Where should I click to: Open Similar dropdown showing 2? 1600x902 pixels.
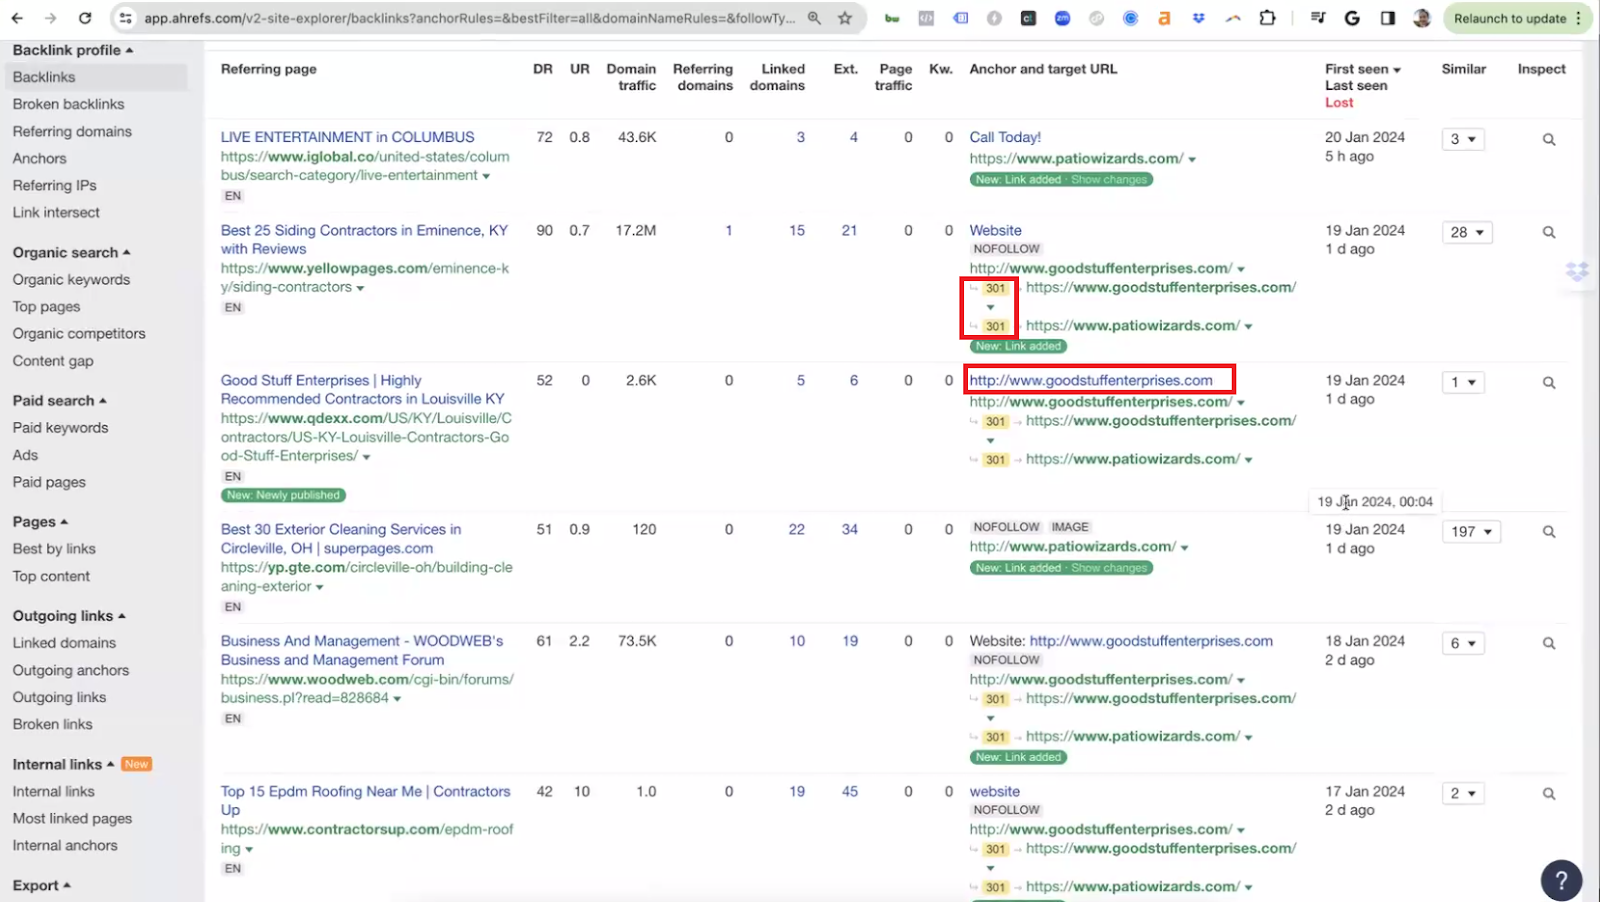pyautogui.click(x=1463, y=793)
